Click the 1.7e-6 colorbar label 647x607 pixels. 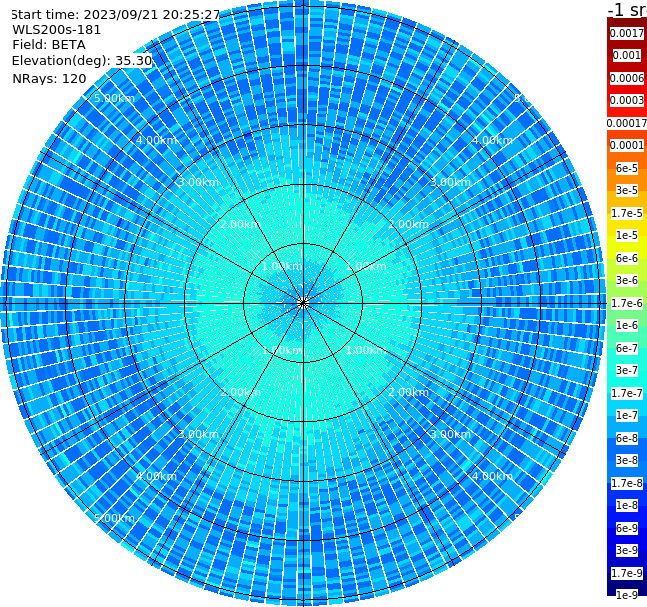tap(627, 303)
